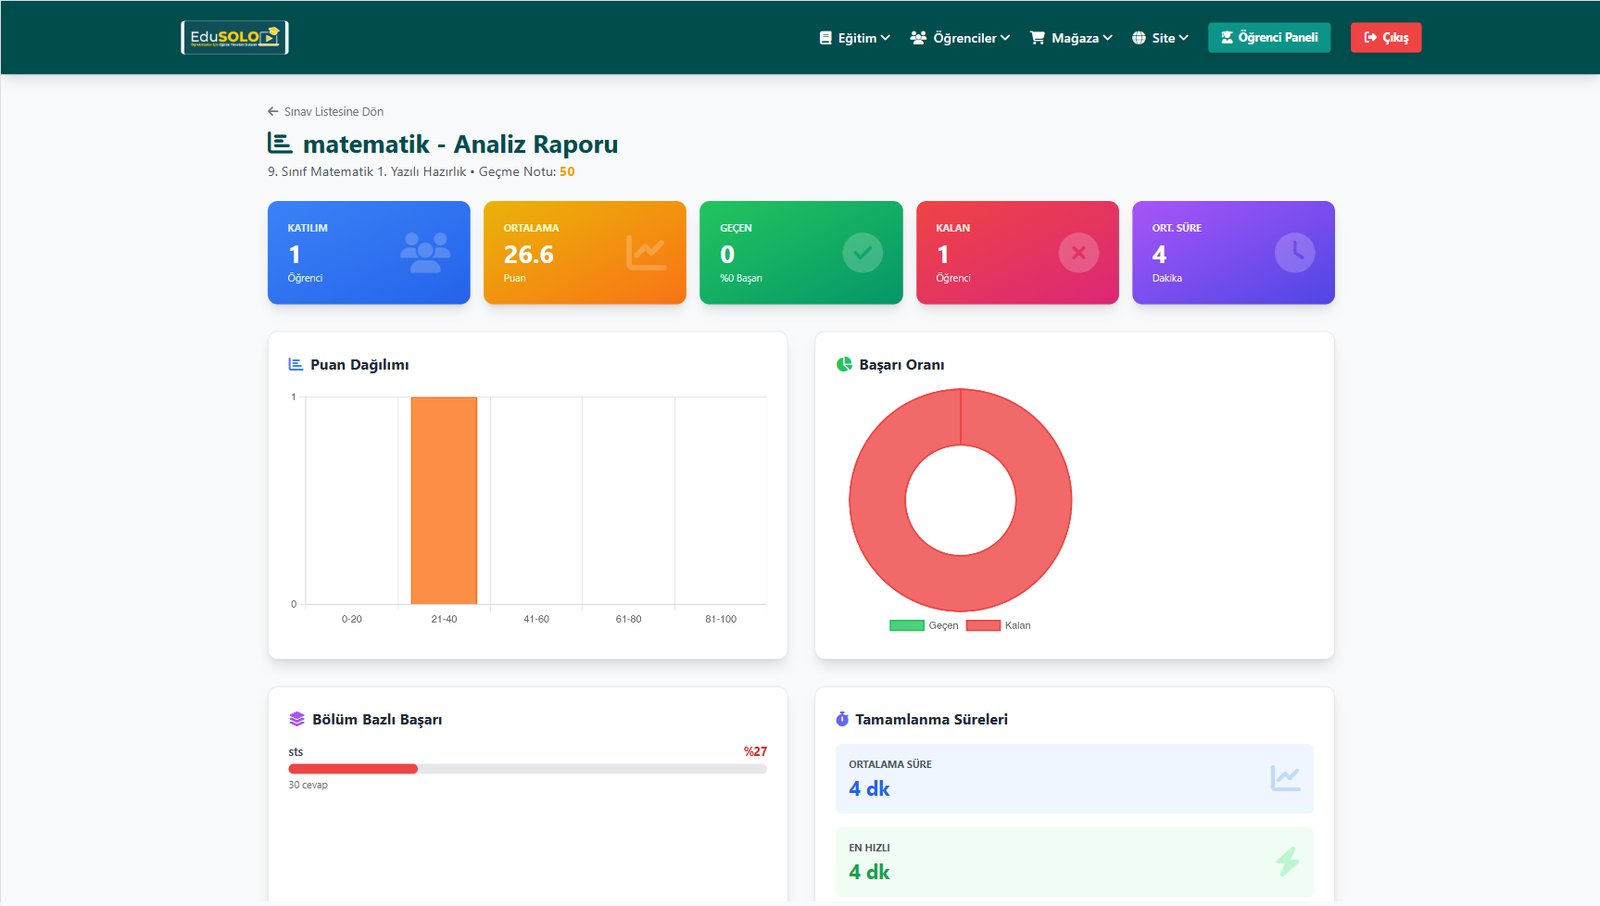The image size is (1600, 906).
Task: Click the clock icon in Ort. Süre card
Action: click(1294, 253)
